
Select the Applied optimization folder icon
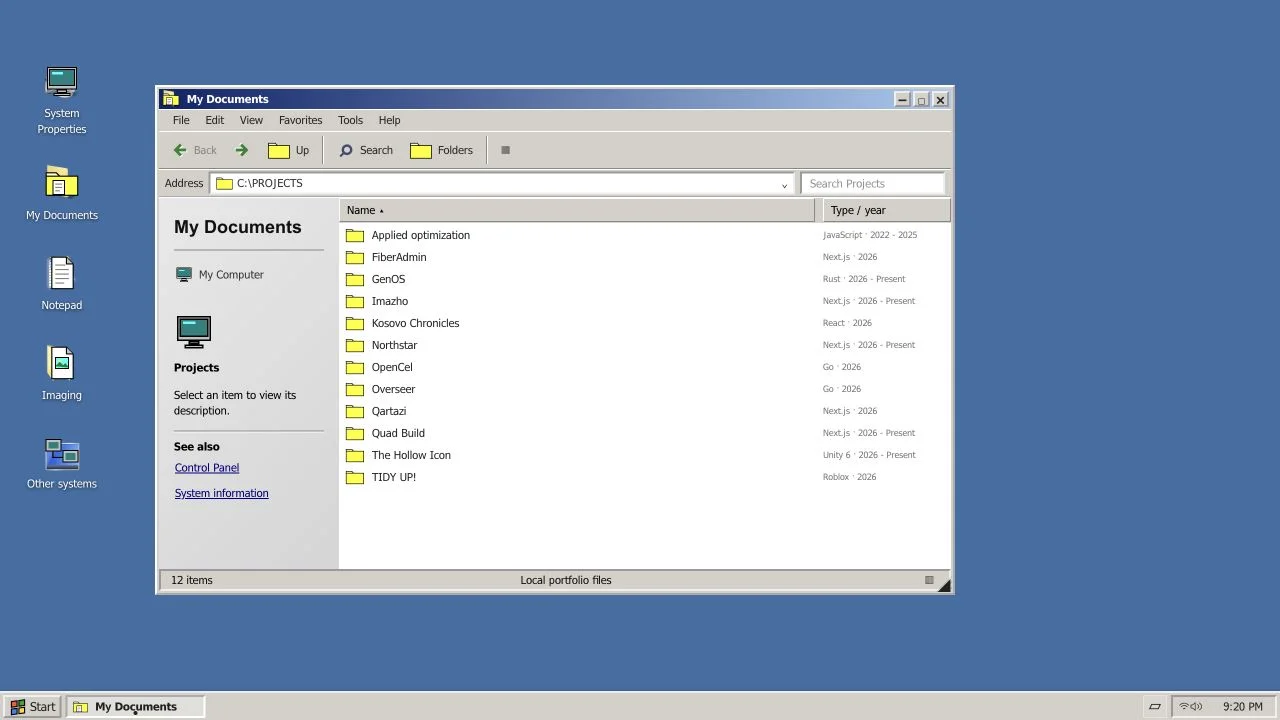[x=355, y=235]
